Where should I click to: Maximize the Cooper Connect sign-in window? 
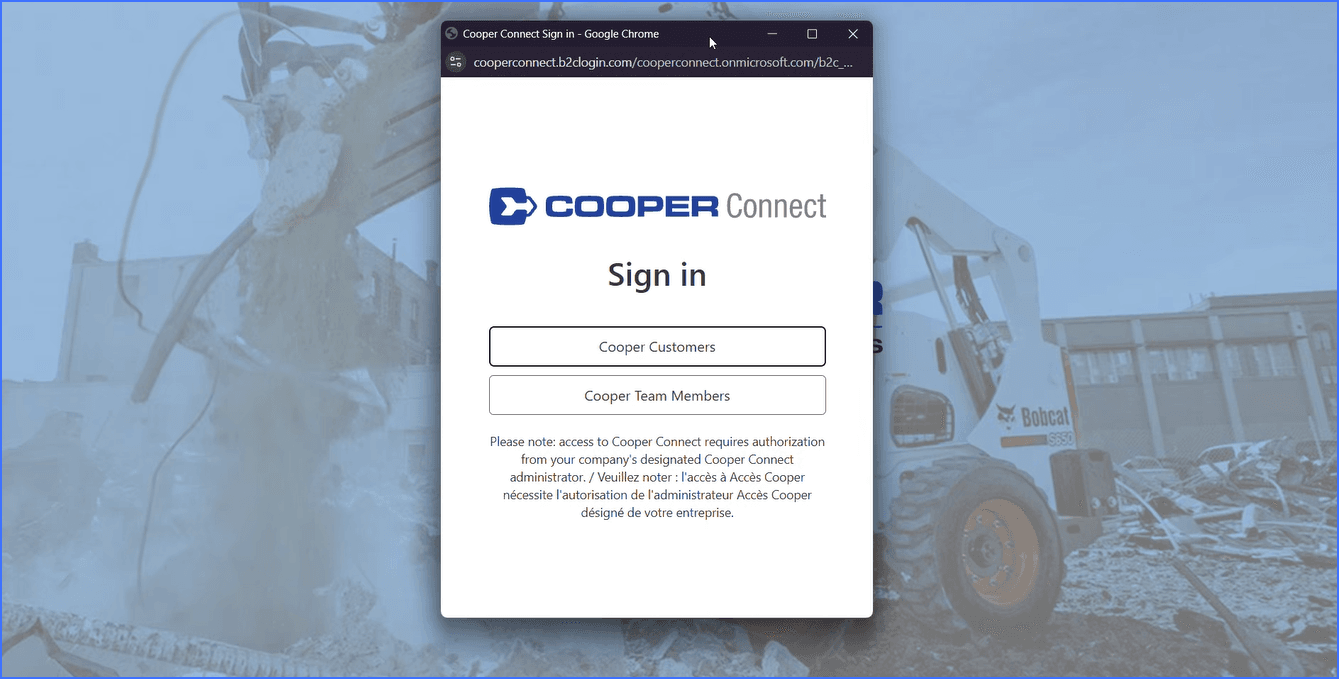click(812, 34)
